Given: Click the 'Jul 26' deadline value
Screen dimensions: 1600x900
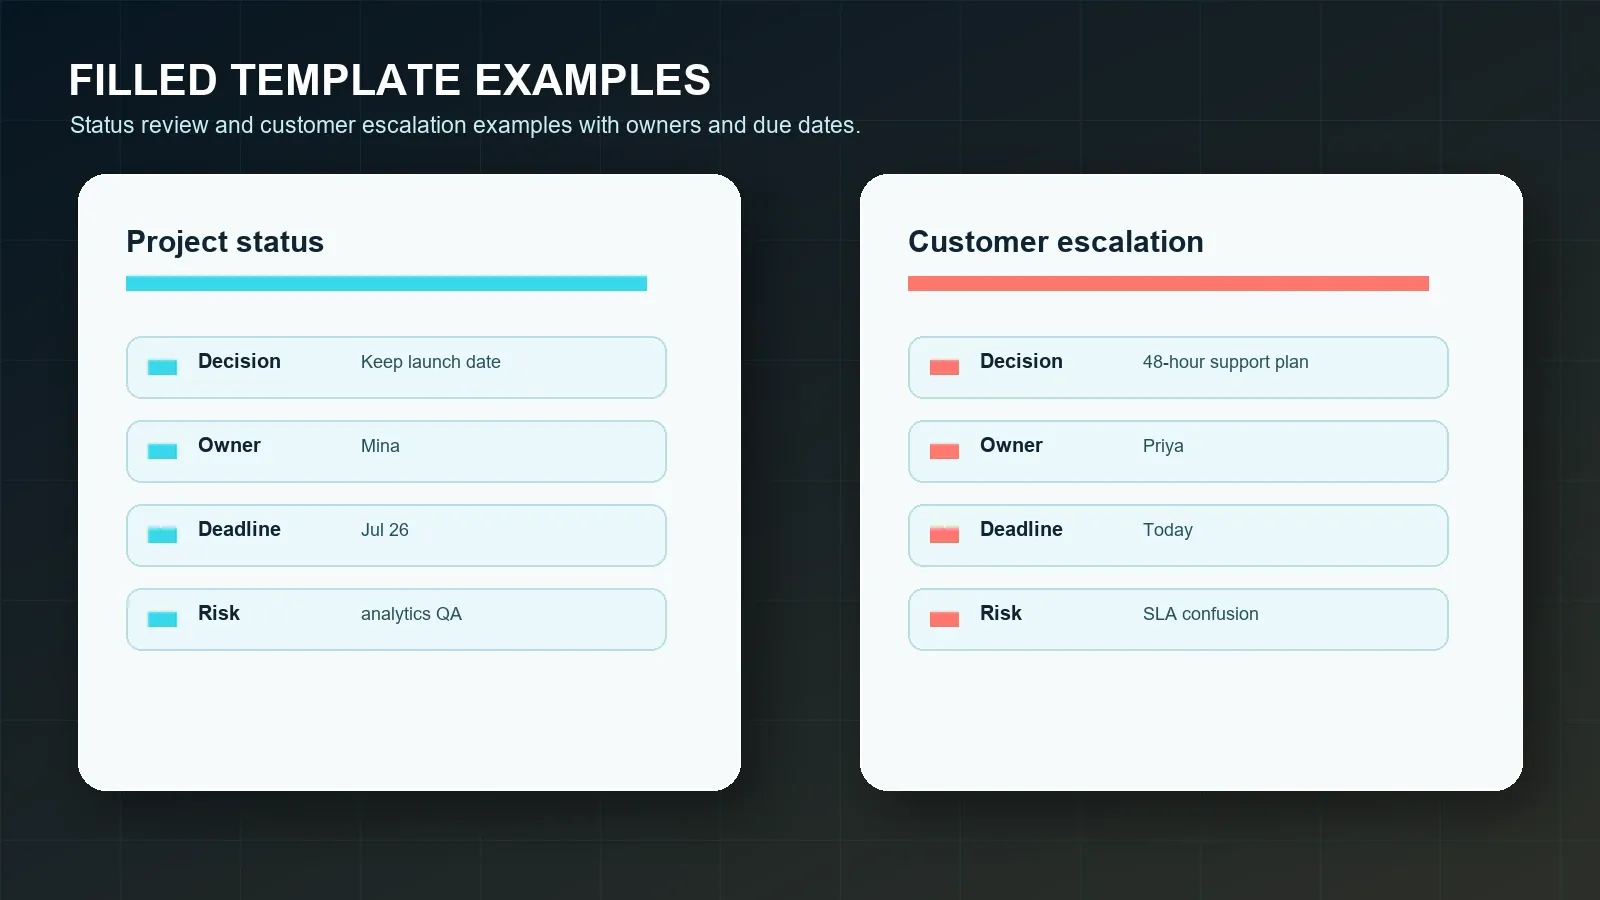Looking at the screenshot, I should pyautogui.click(x=385, y=530).
